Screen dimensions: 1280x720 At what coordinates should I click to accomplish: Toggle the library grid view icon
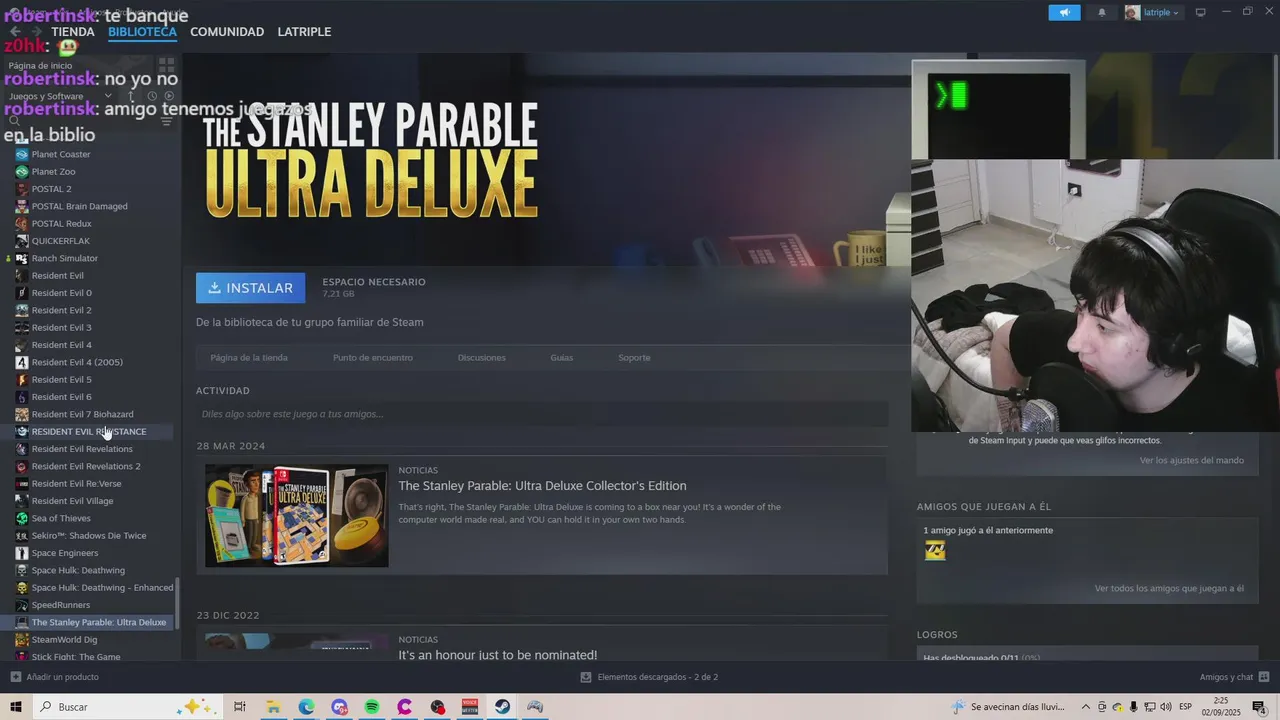click(166, 65)
